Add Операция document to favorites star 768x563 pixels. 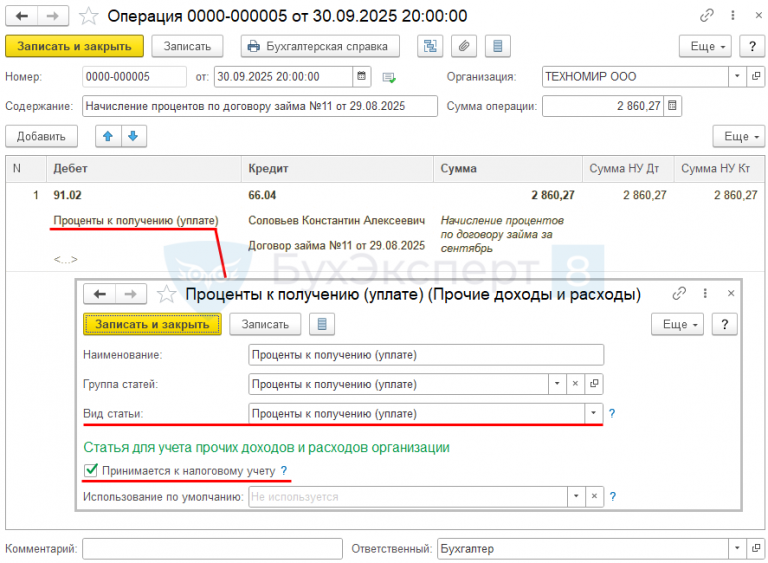(89, 16)
